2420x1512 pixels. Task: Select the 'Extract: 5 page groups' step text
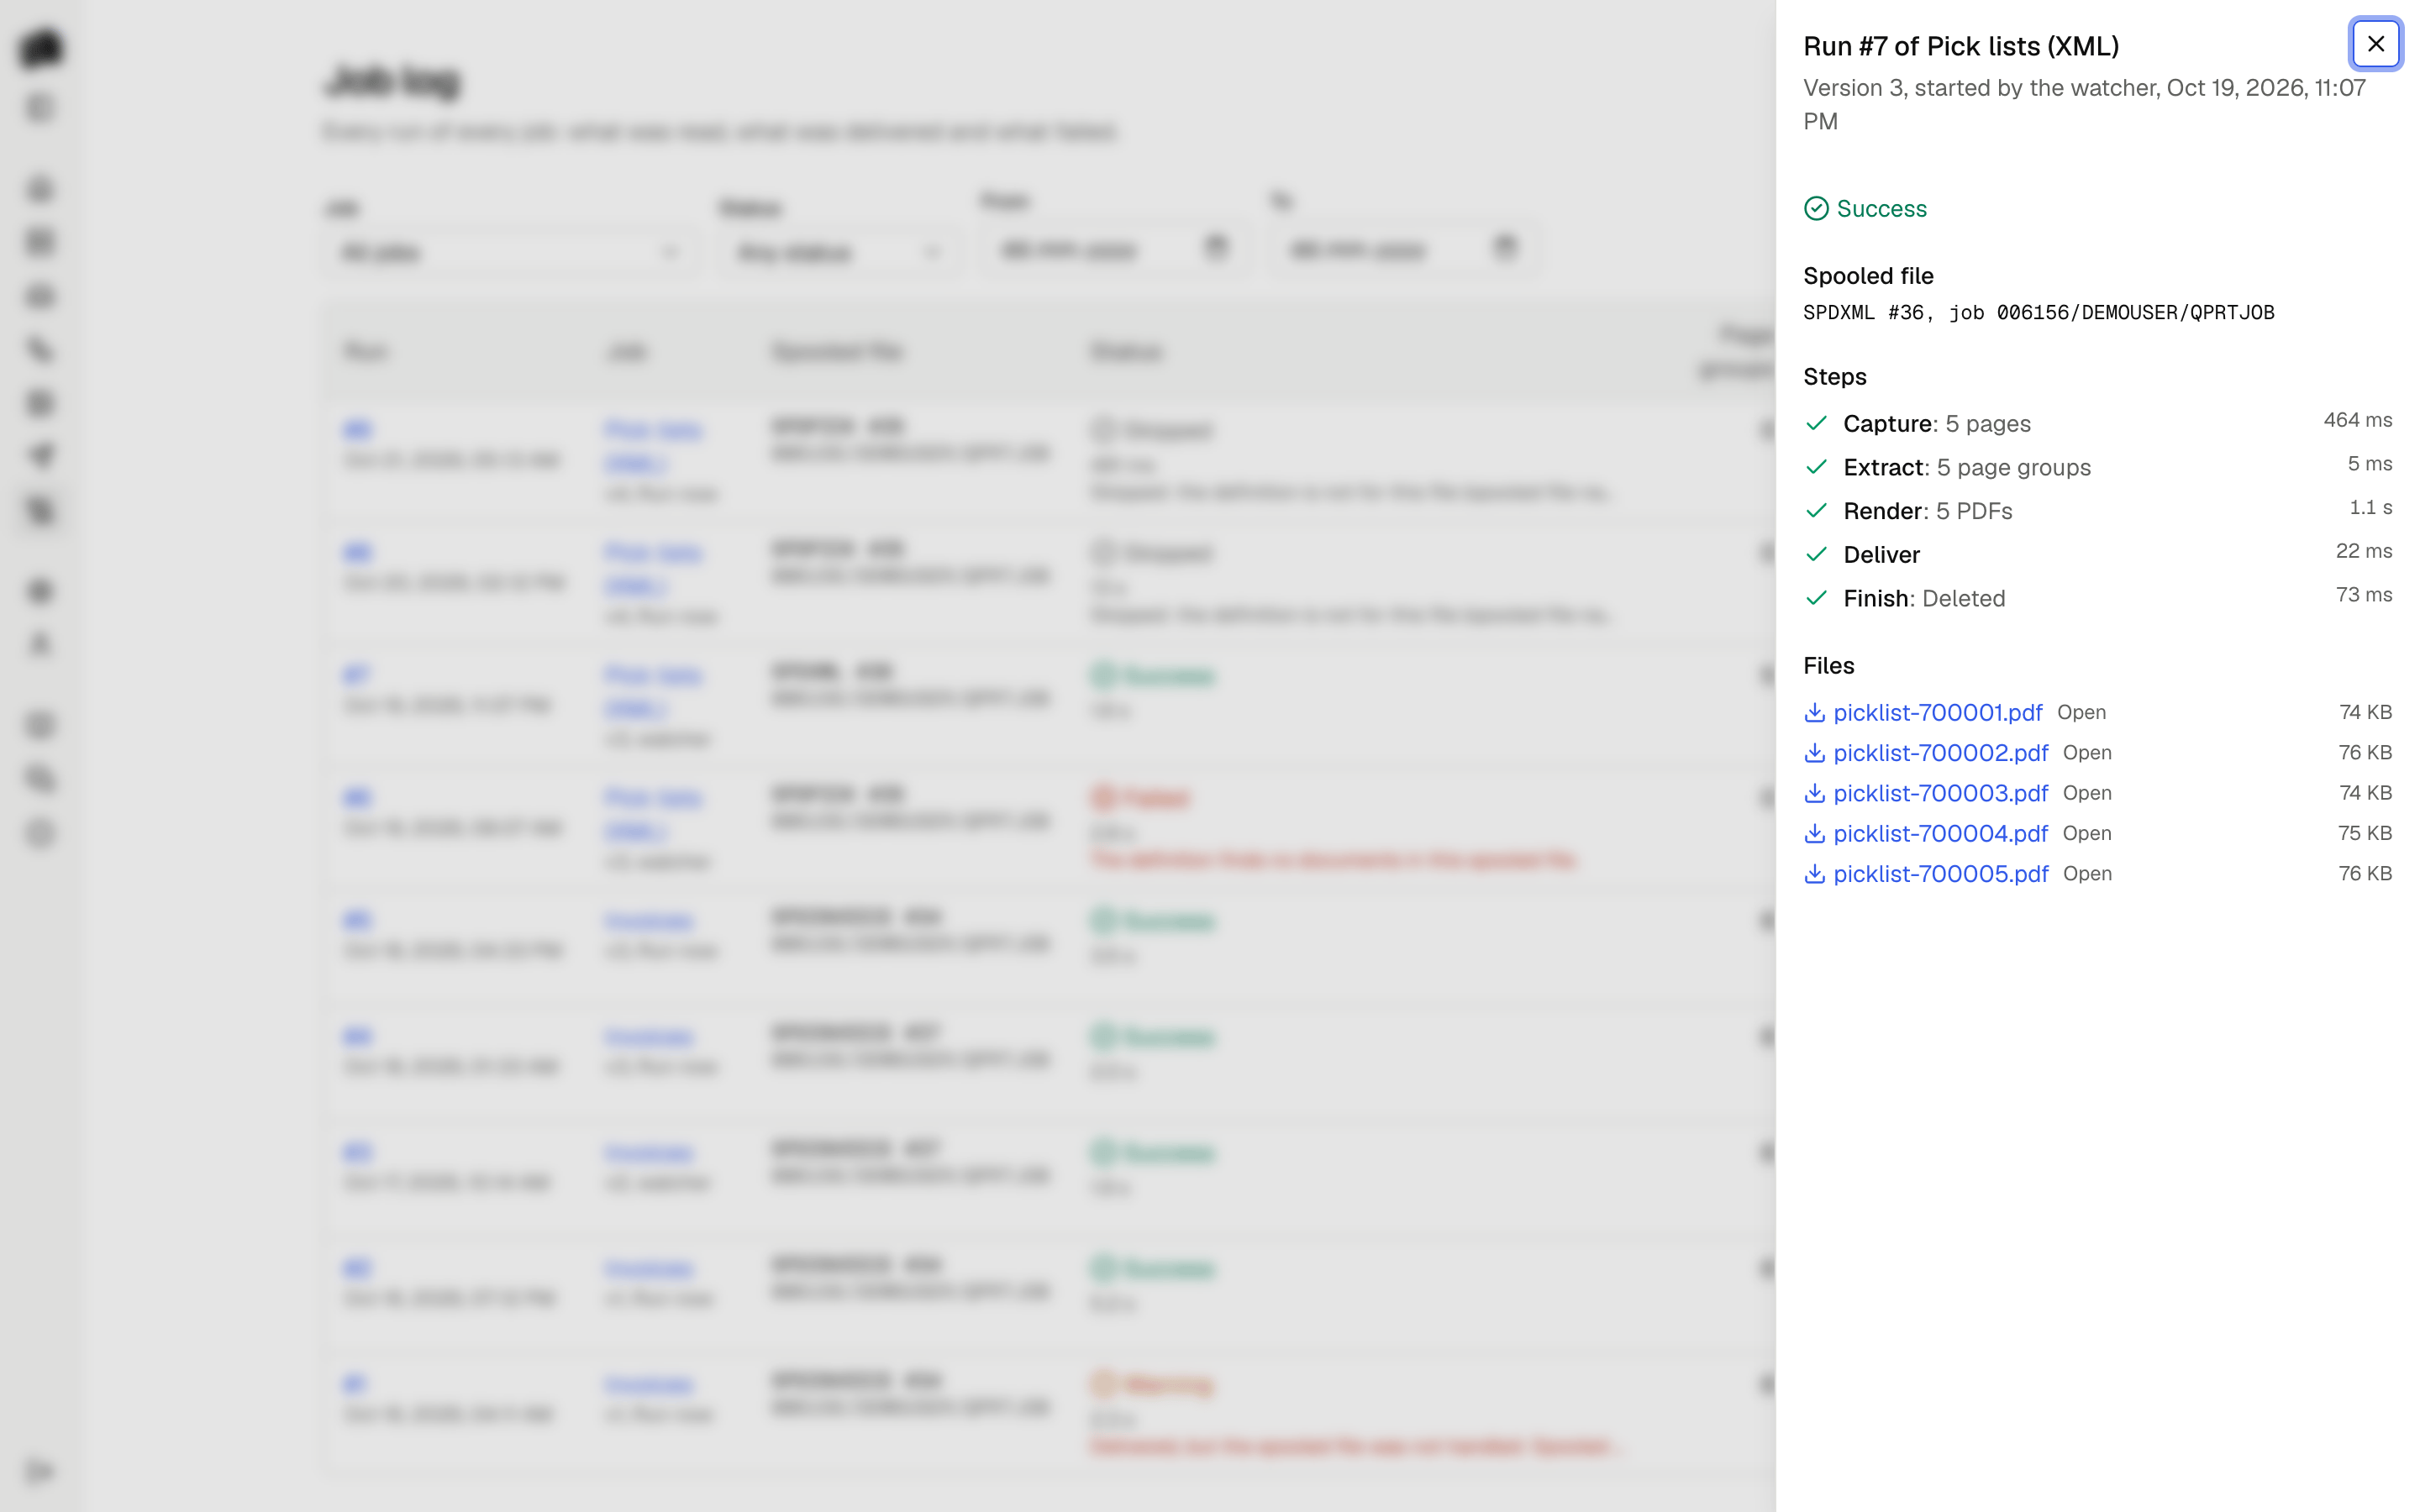pyautogui.click(x=1967, y=467)
